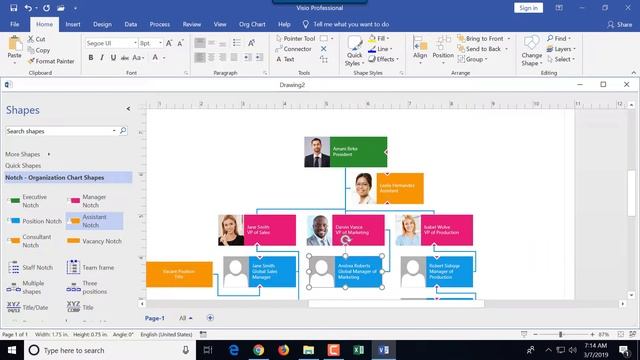Open Windows Start menu

pos(12,350)
